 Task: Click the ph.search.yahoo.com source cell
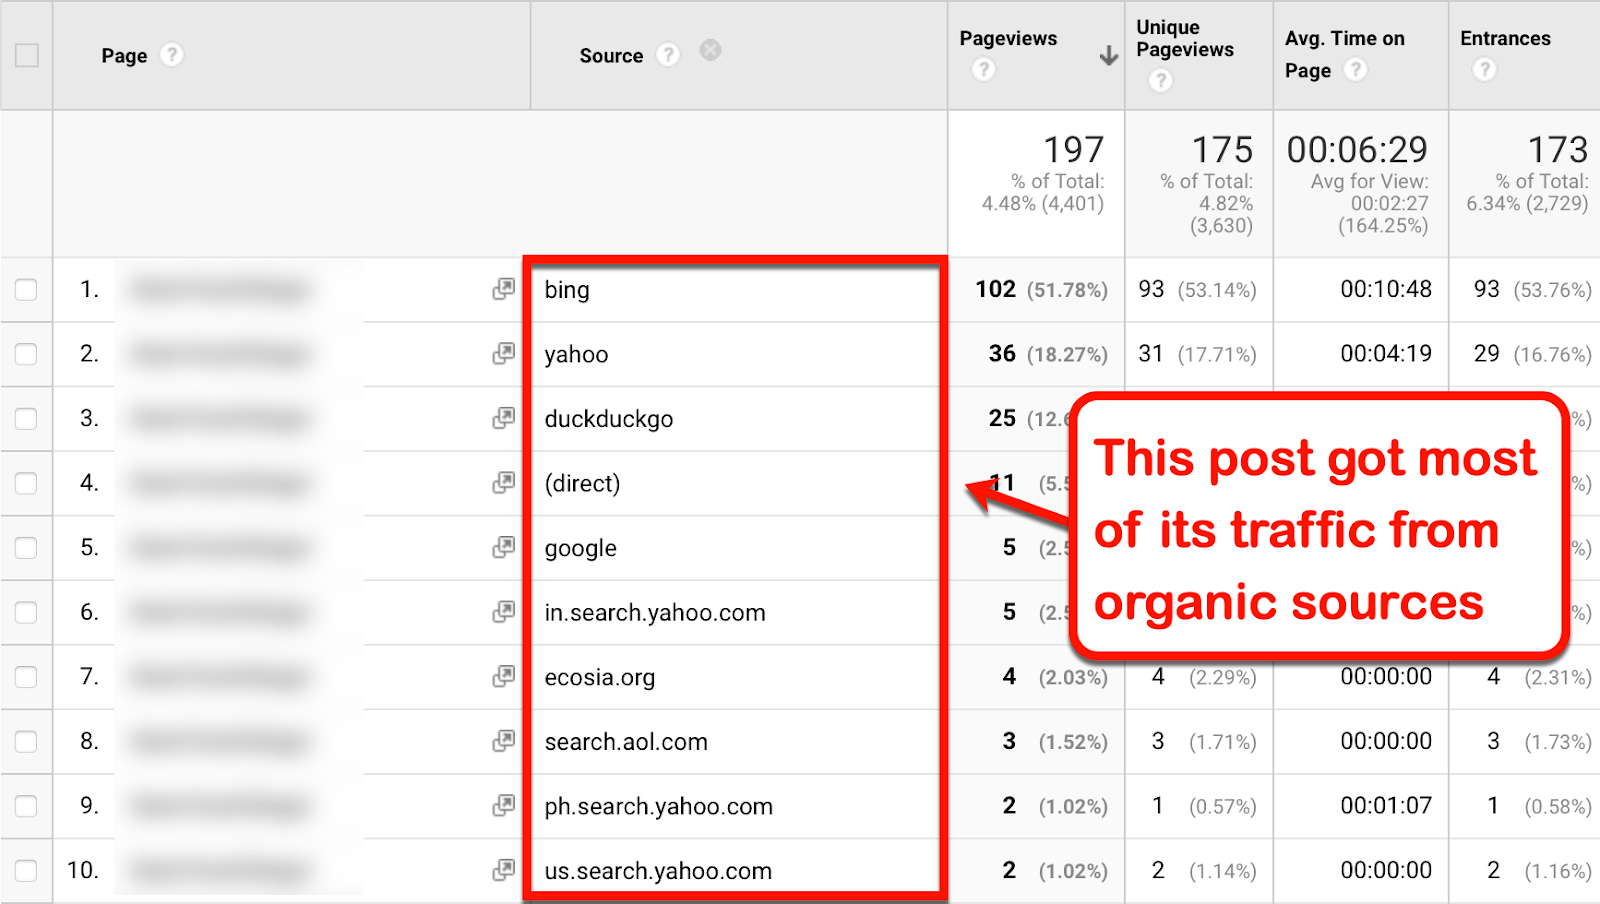tap(739, 806)
